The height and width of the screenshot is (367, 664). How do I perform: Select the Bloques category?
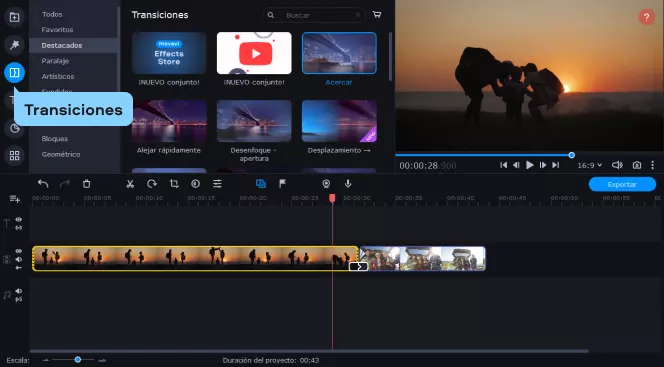coord(55,139)
